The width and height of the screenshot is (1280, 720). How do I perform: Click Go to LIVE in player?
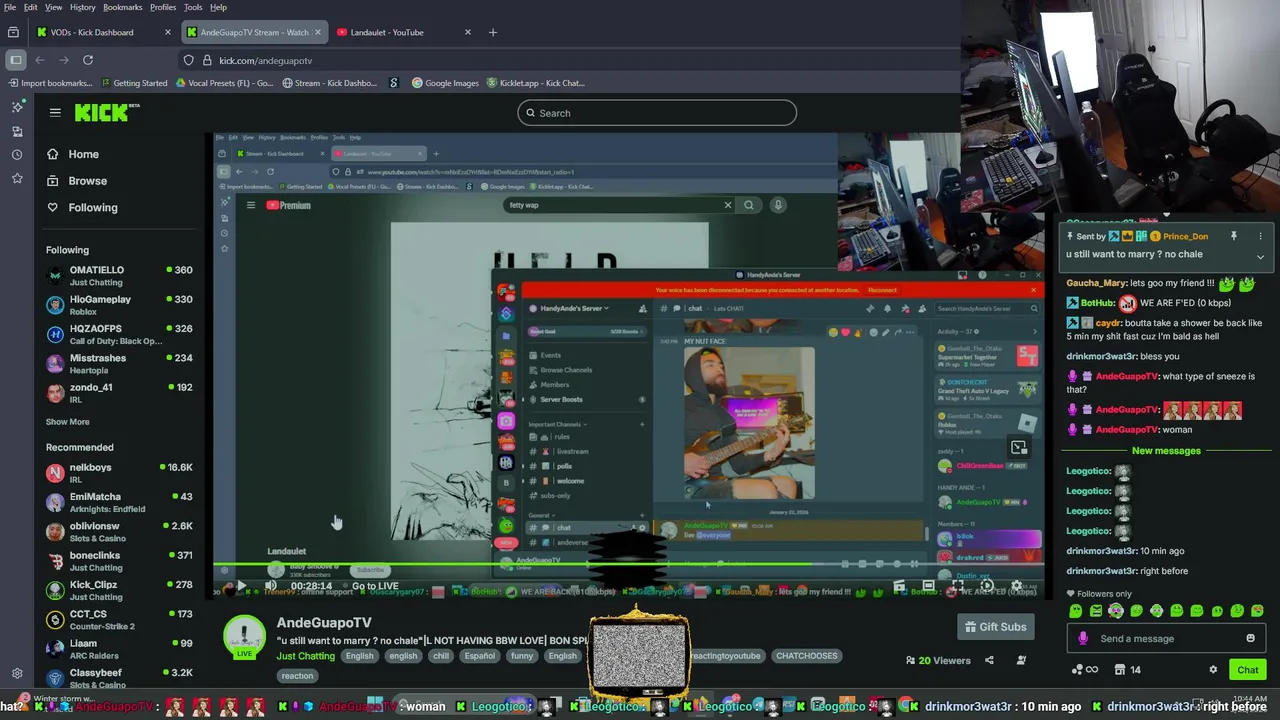pyautogui.click(x=375, y=586)
